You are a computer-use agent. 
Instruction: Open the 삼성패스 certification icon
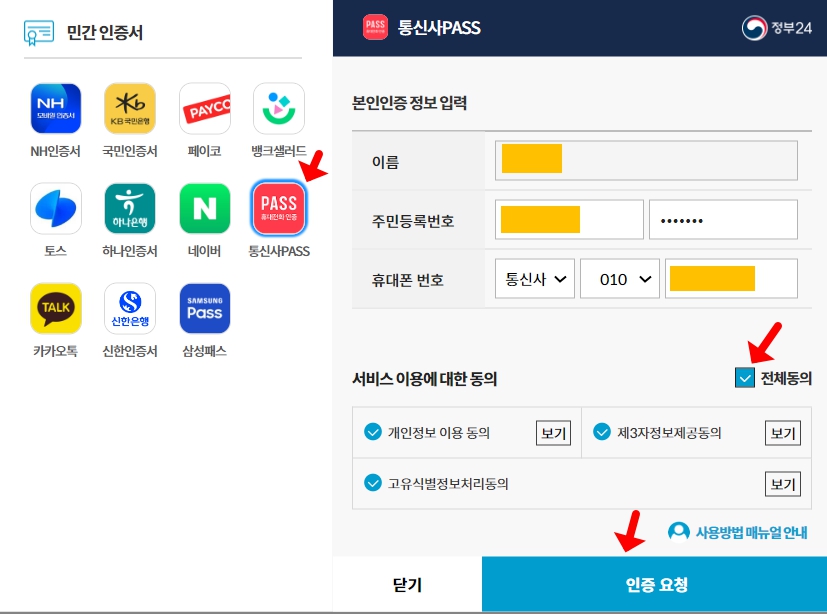(204, 308)
